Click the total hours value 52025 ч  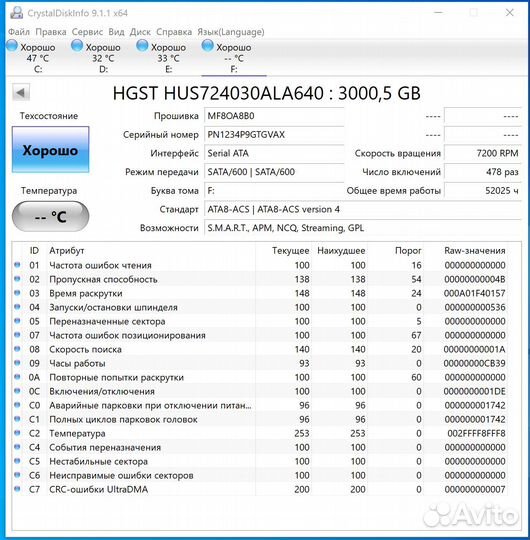(x=482, y=190)
